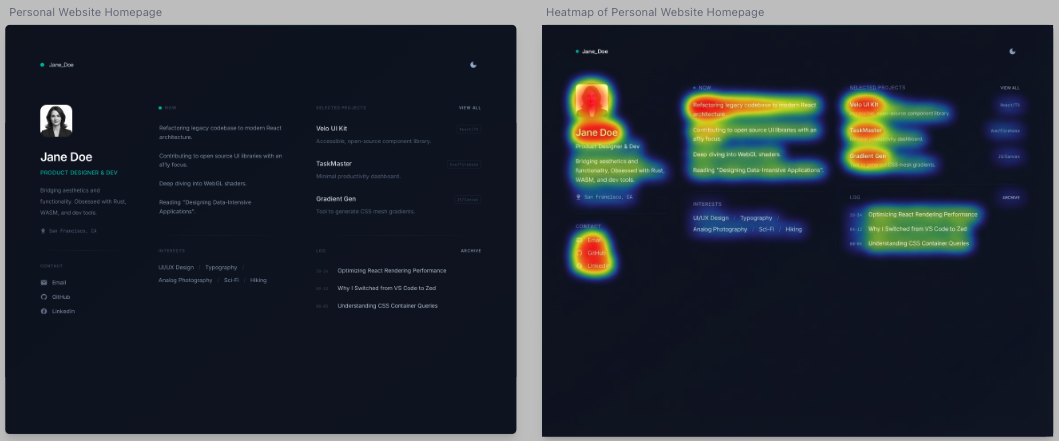Click green dot next to NOW heading in homepage

pyautogui.click(x=160, y=107)
